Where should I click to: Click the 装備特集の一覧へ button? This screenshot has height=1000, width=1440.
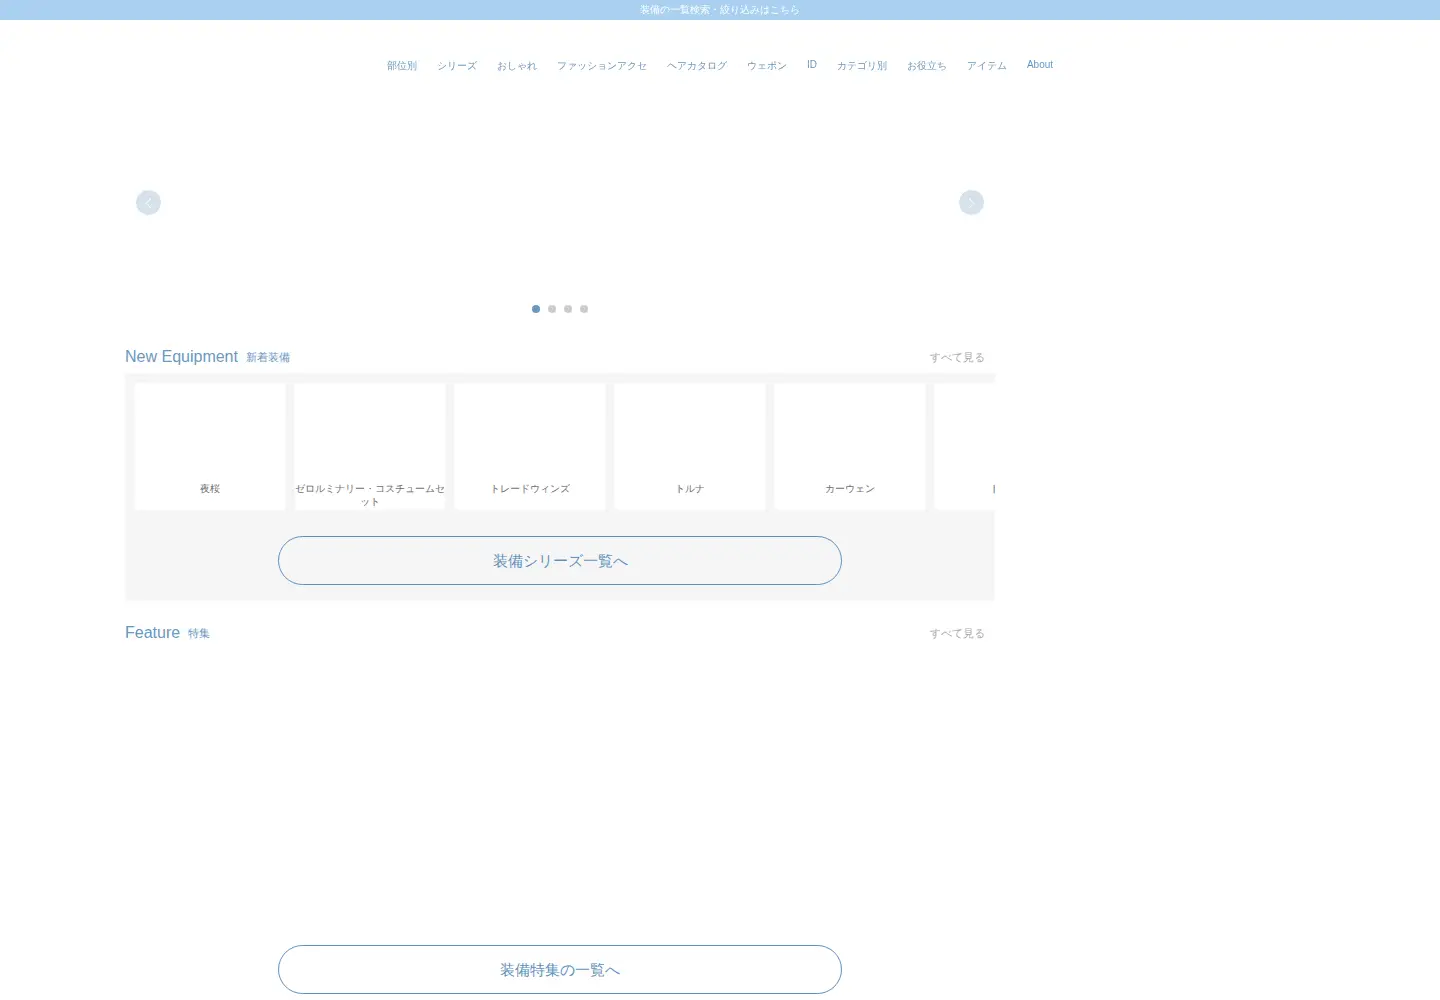point(560,970)
